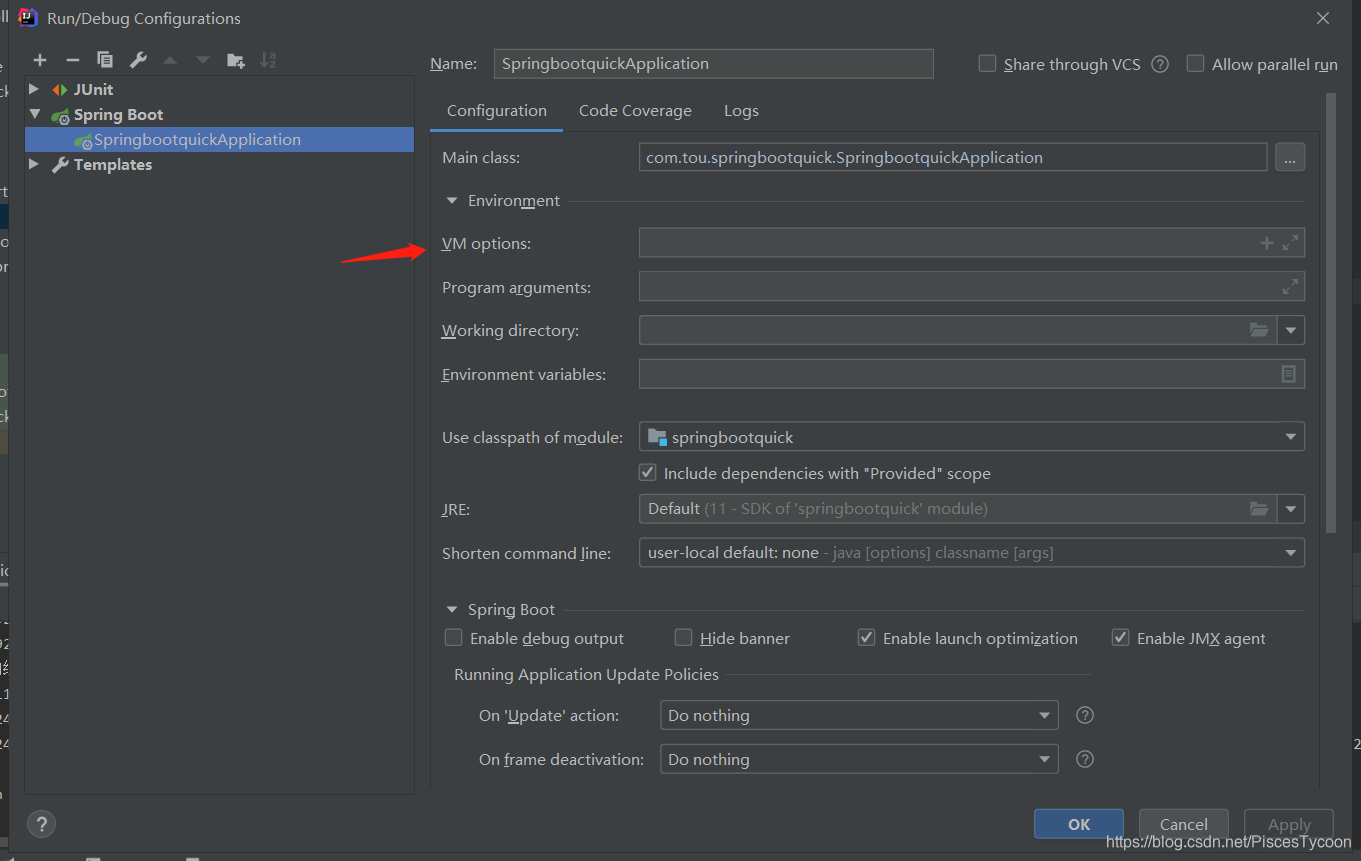This screenshot has height=861, width=1361.
Task: Open help for On frame deactivation
Action: pos(1084,759)
